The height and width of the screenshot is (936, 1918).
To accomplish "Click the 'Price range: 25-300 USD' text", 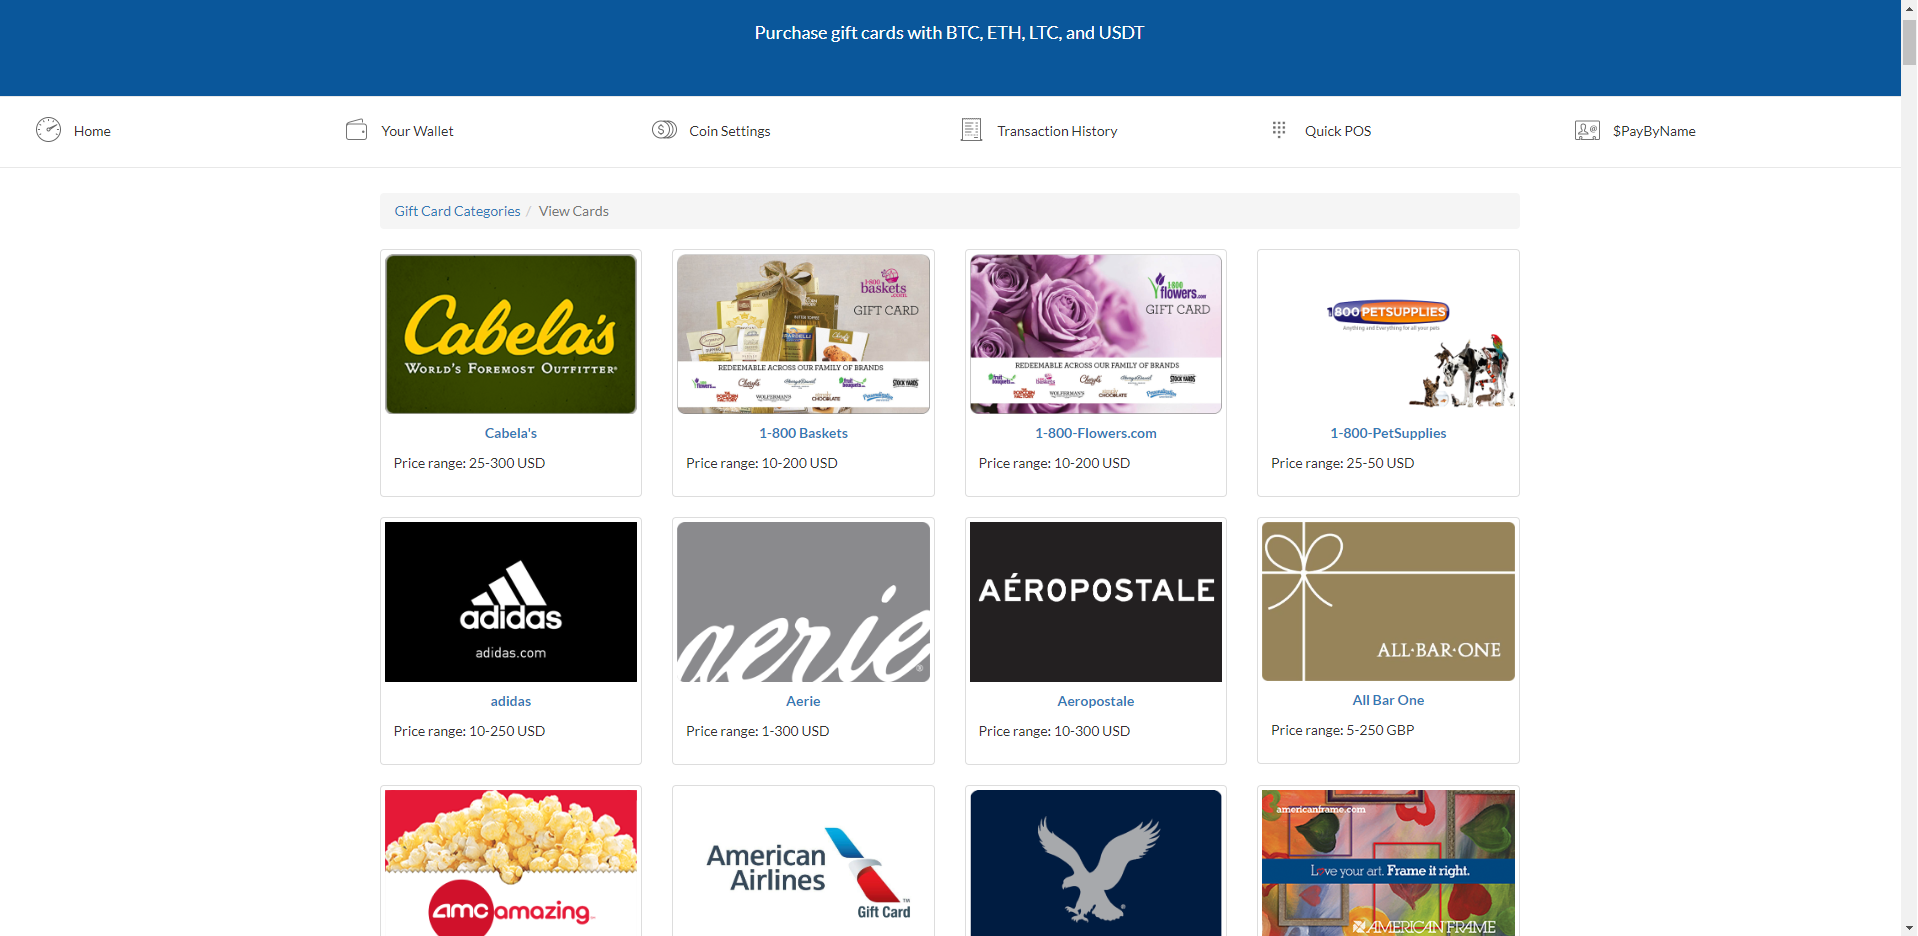I will pos(469,463).
